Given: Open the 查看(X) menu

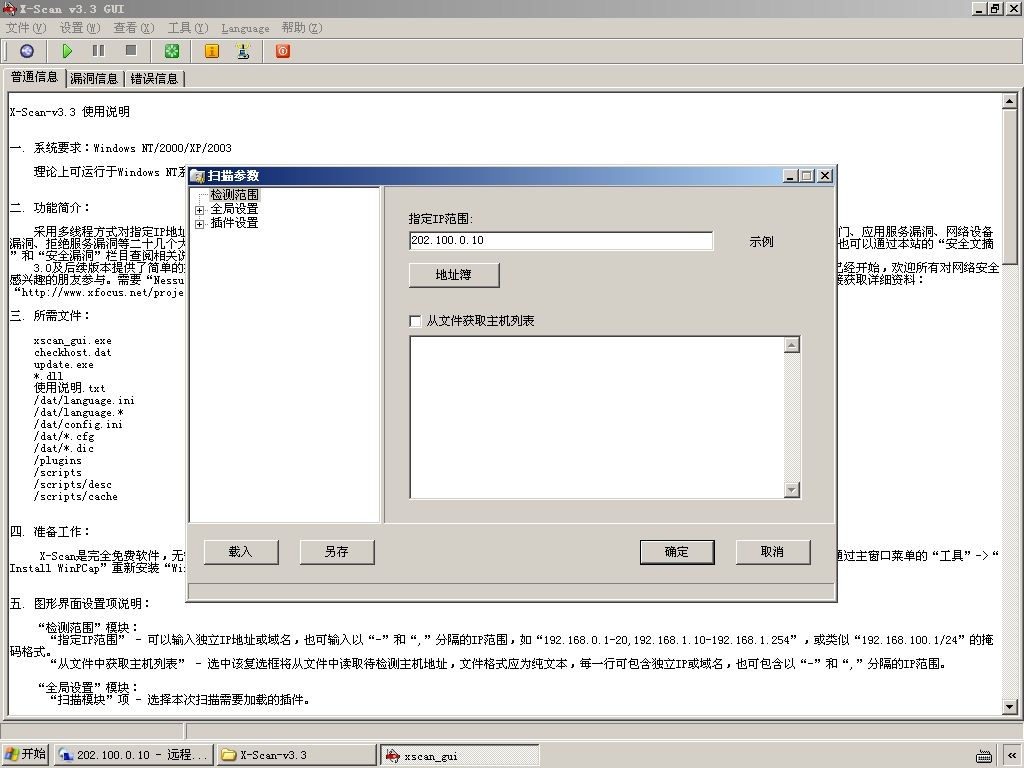Looking at the screenshot, I should 134,27.
